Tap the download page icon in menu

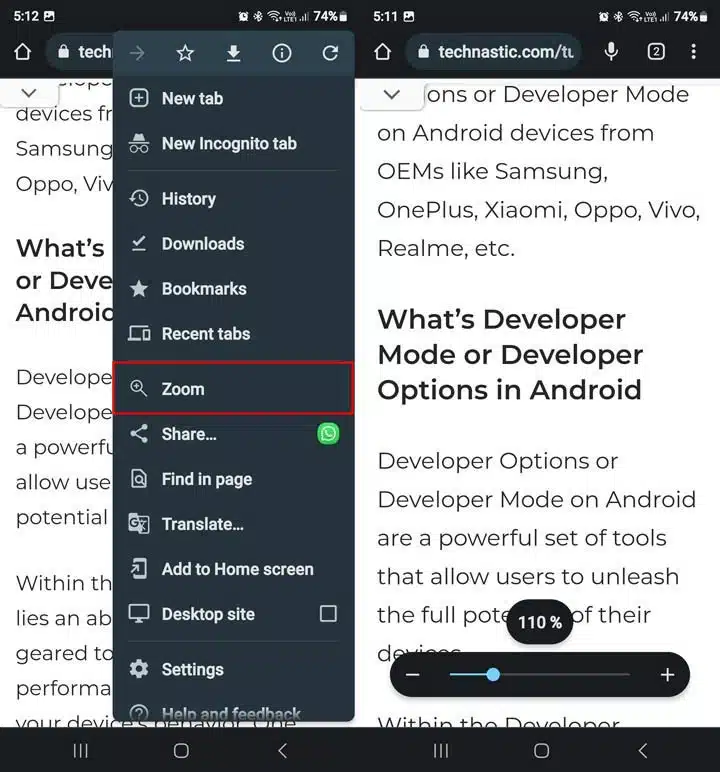[x=233, y=53]
